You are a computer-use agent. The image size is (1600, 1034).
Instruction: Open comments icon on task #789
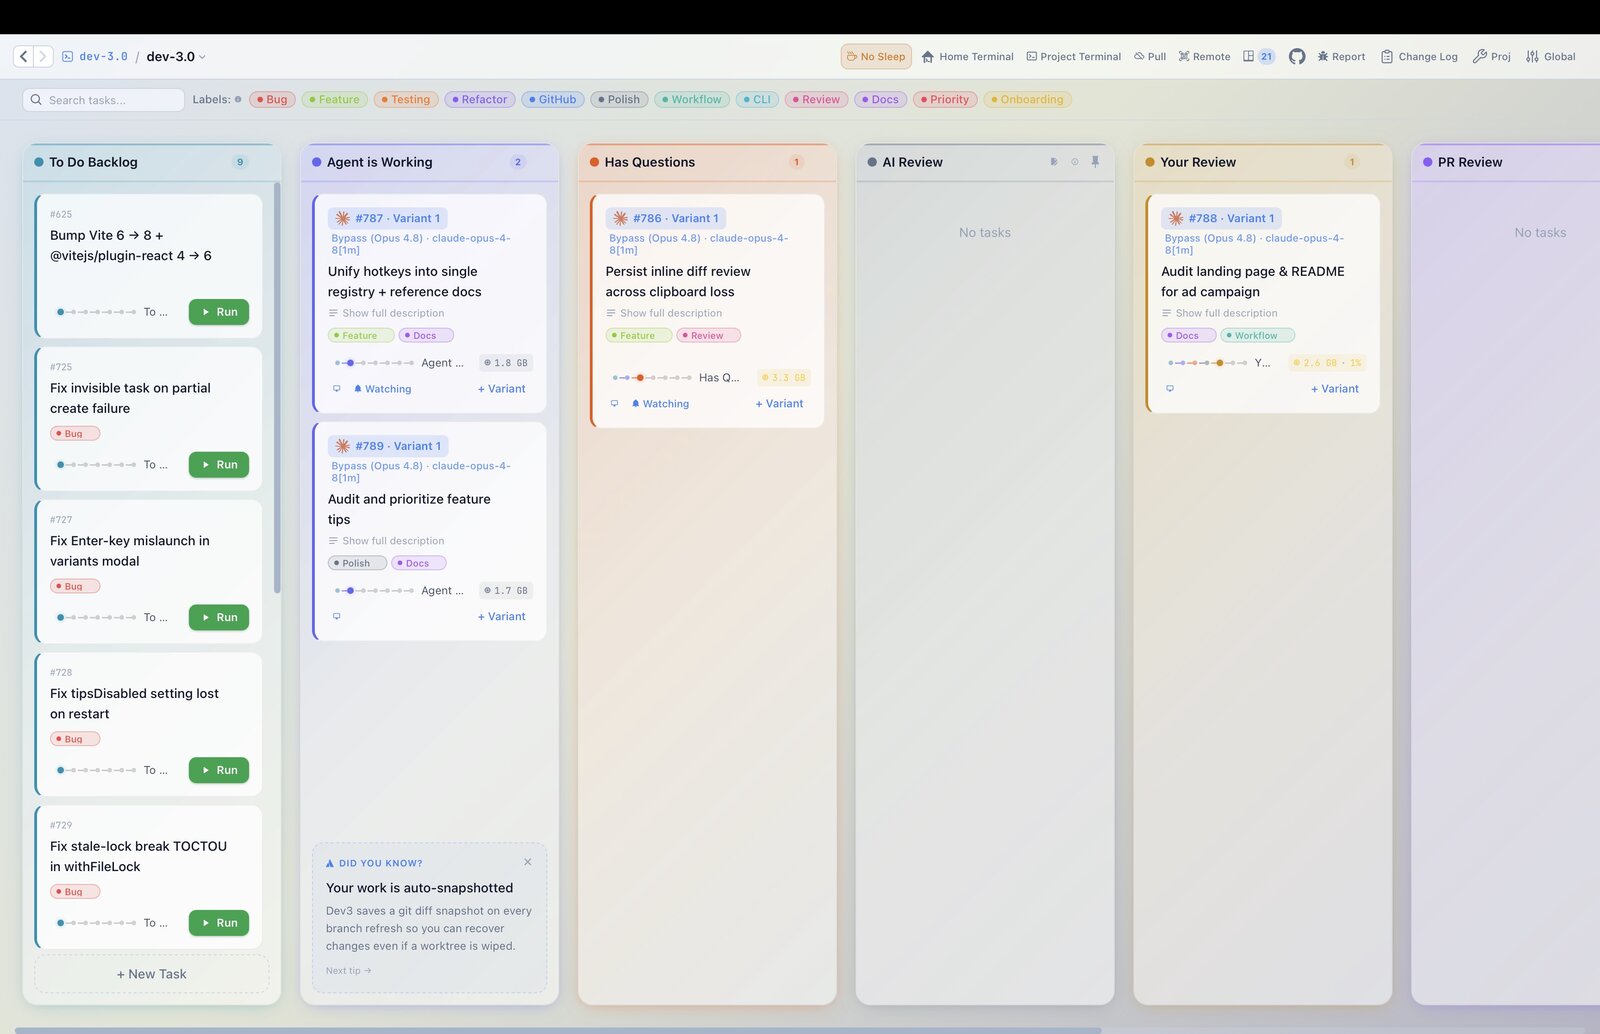point(337,617)
